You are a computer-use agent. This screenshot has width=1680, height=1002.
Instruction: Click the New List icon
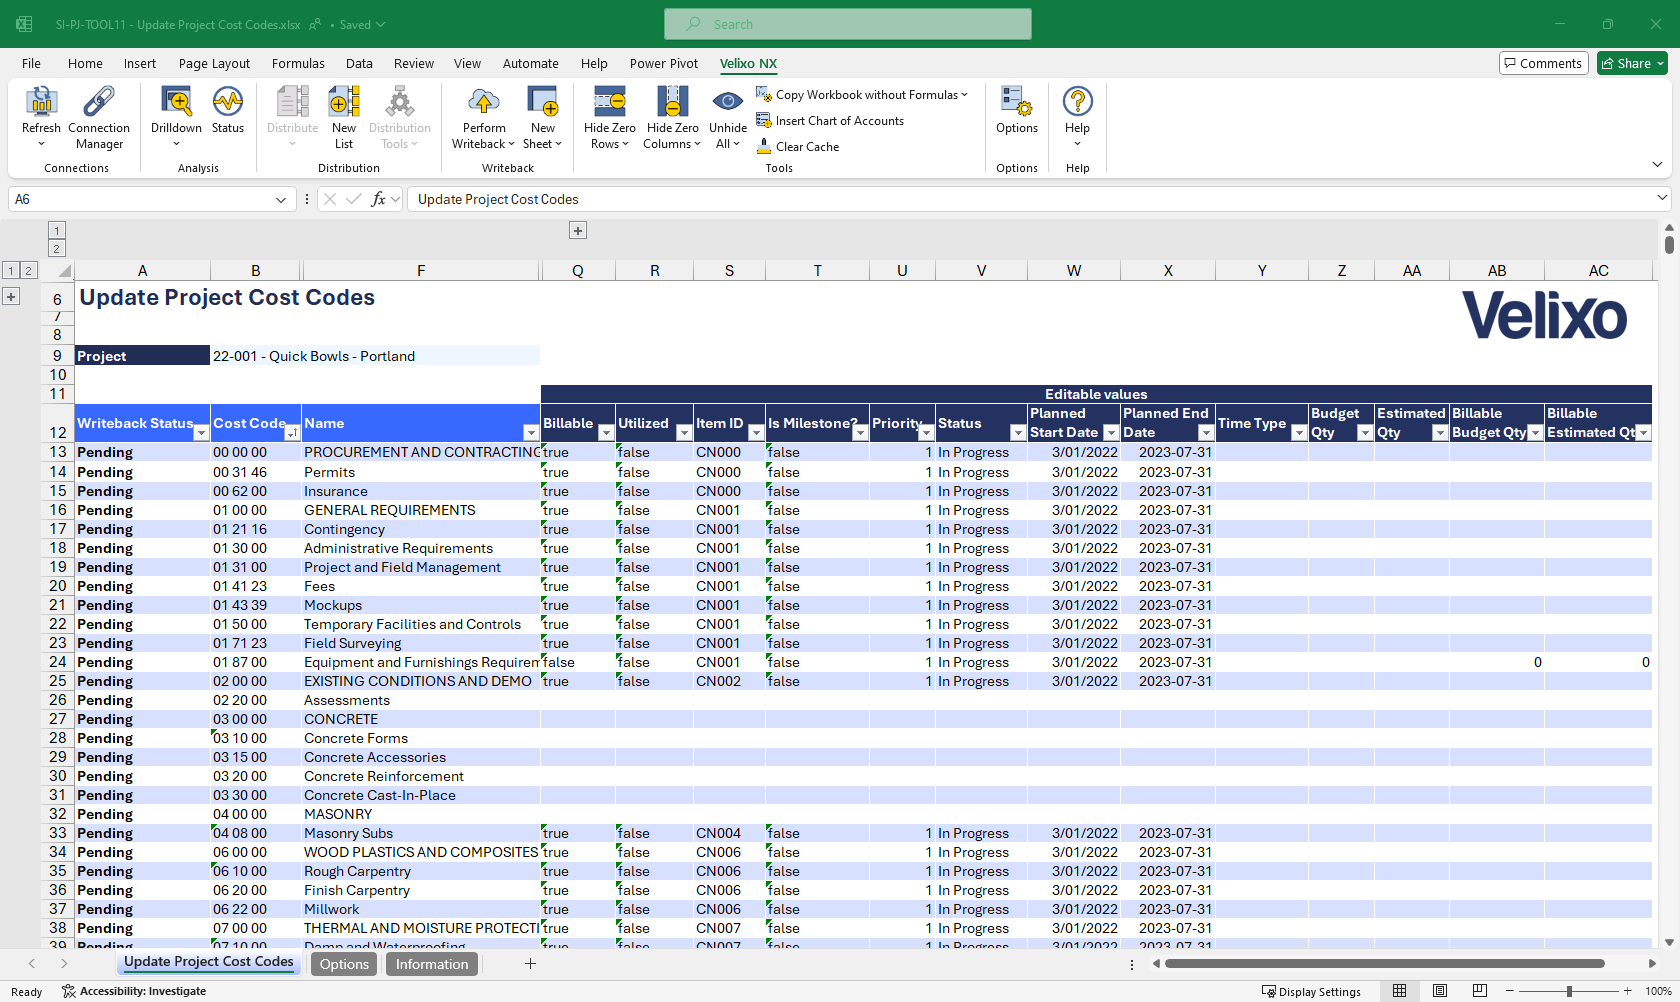pyautogui.click(x=344, y=103)
